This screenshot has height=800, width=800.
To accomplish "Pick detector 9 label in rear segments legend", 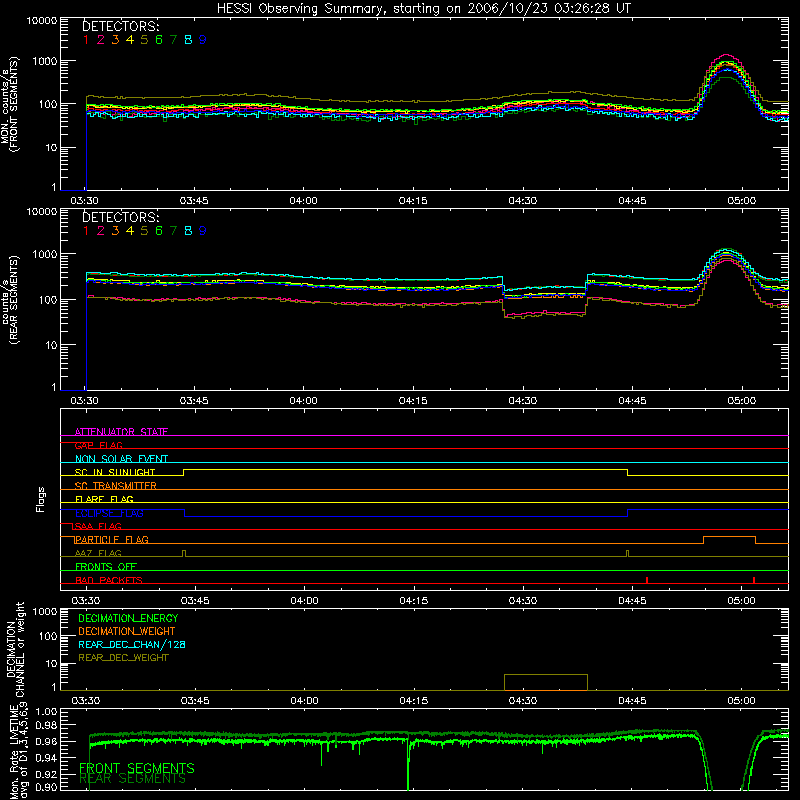I will [x=203, y=231].
